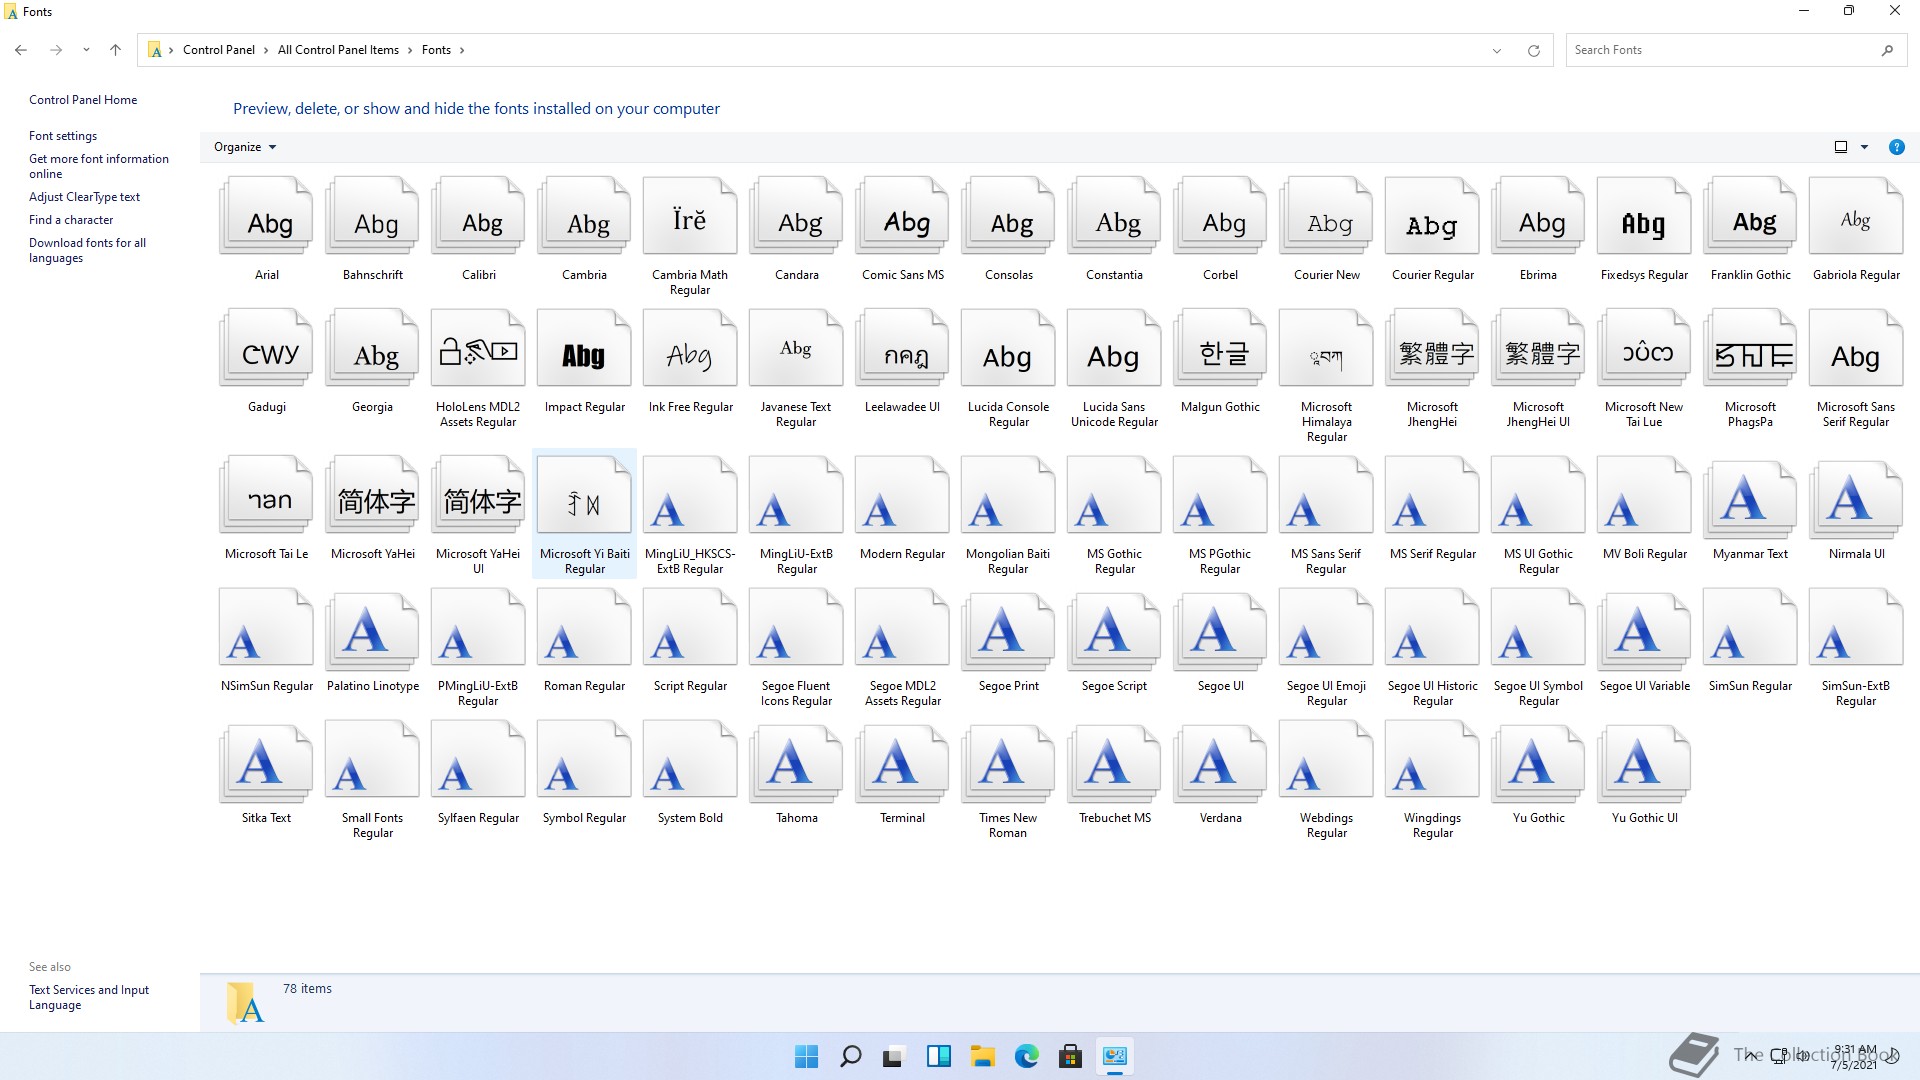Launch Microsoft Edge from the taskbar
1920x1080 pixels.
[x=1026, y=1056]
